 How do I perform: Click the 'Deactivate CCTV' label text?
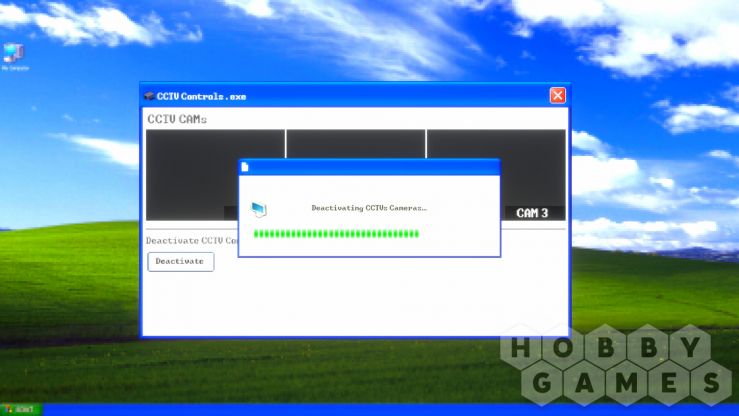tap(192, 240)
